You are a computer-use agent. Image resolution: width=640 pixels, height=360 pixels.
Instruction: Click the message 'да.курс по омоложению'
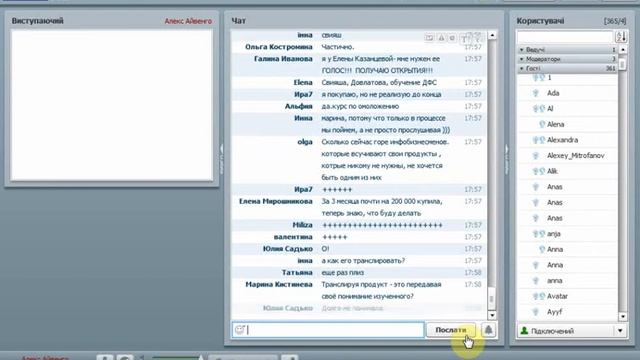click(360, 106)
